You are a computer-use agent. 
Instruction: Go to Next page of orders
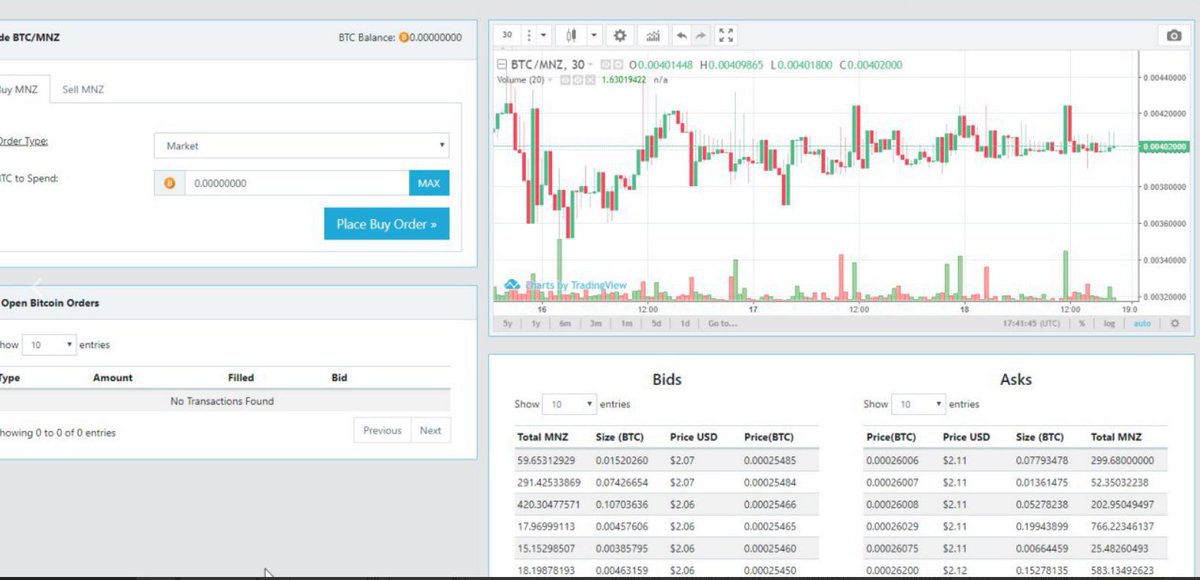[x=430, y=431]
